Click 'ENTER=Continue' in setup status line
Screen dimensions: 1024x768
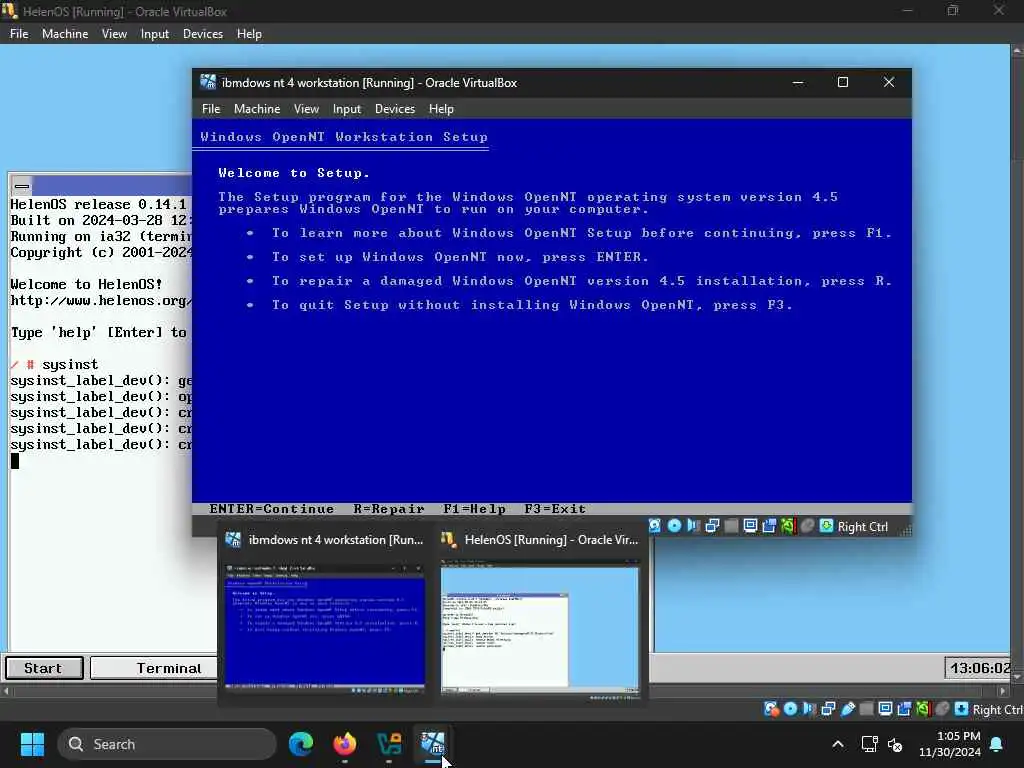click(x=271, y=509)
